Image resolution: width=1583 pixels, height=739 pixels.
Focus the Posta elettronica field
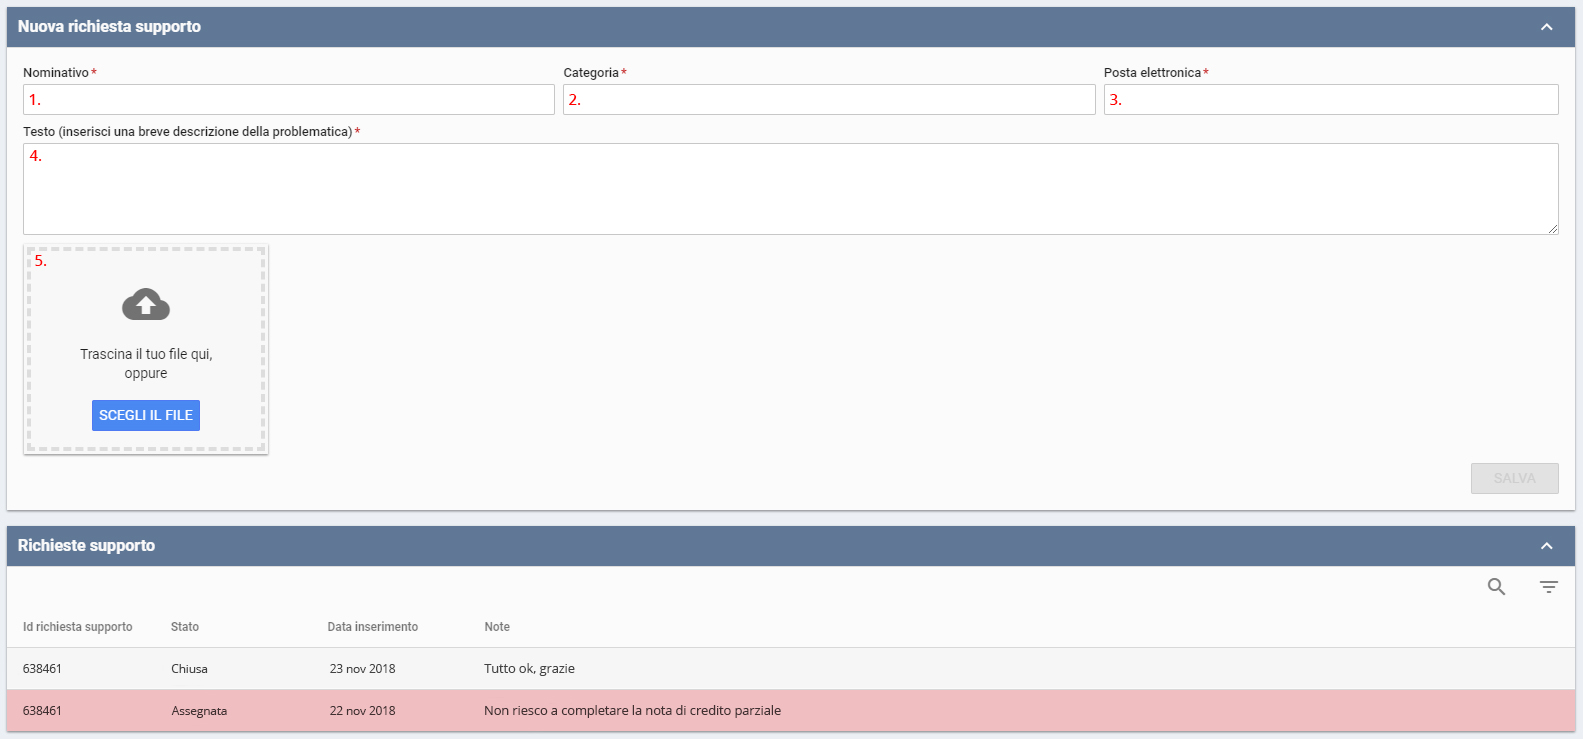[1331, 99]
